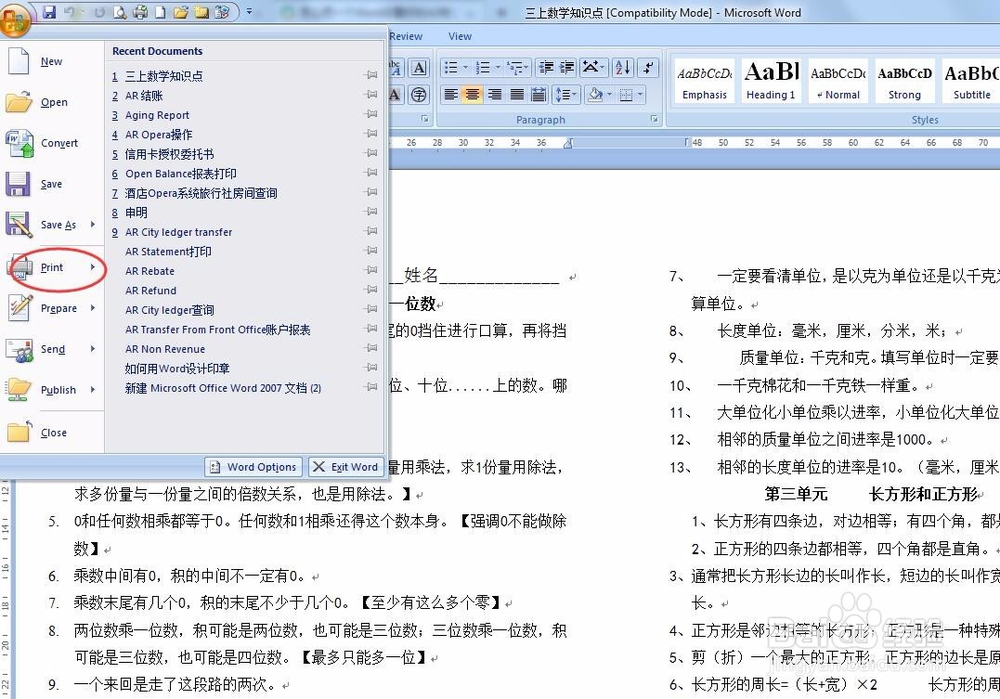Pin the Aging Report recent document
1000x699 pixels.
371,115
